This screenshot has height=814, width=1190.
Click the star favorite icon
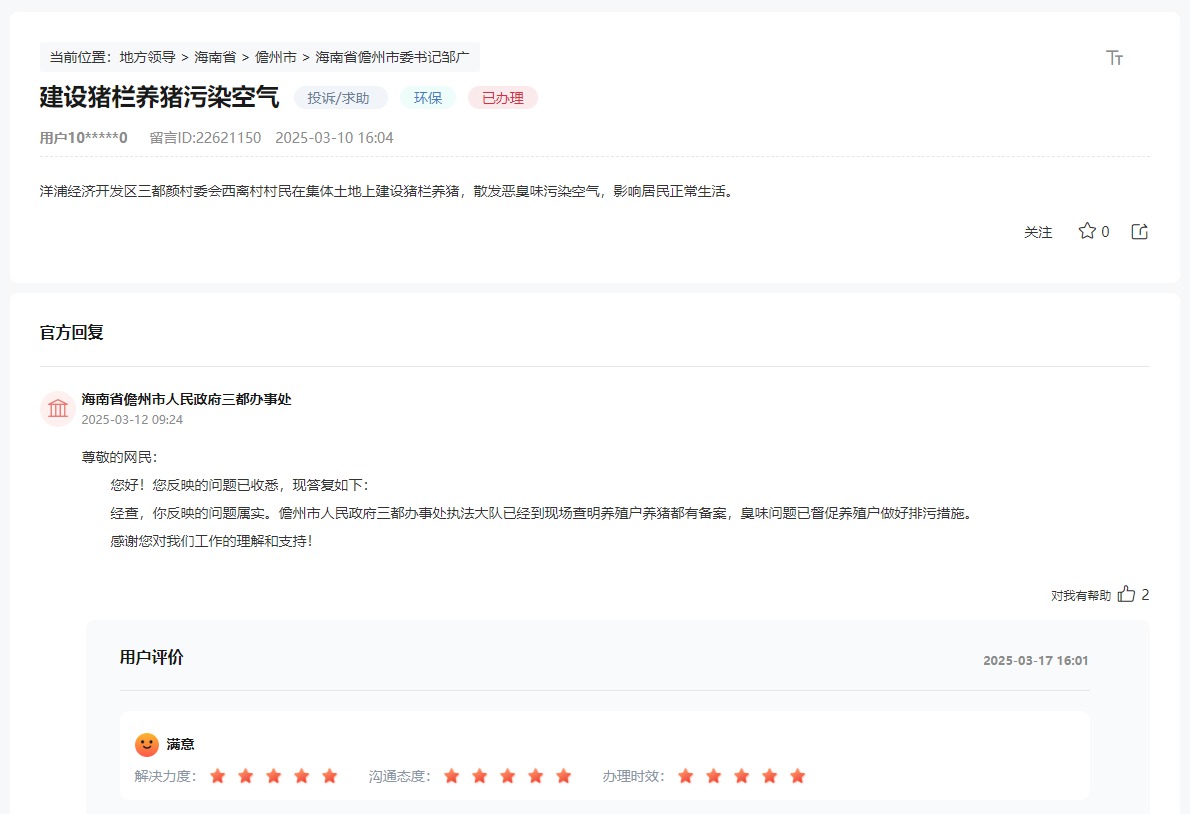[1087, 231]
